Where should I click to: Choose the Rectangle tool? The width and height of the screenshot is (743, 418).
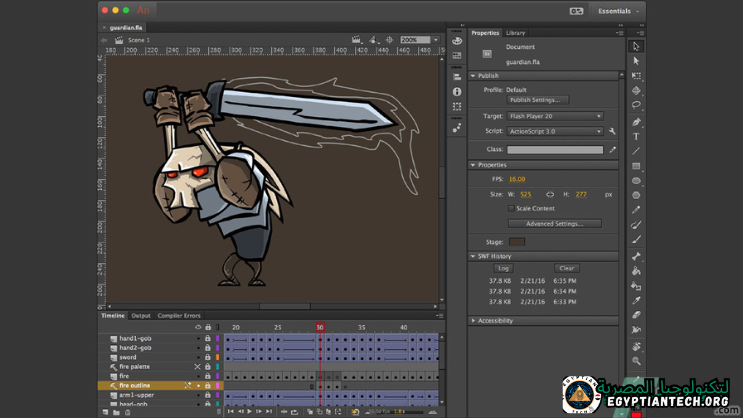click(x=636, y=166)
